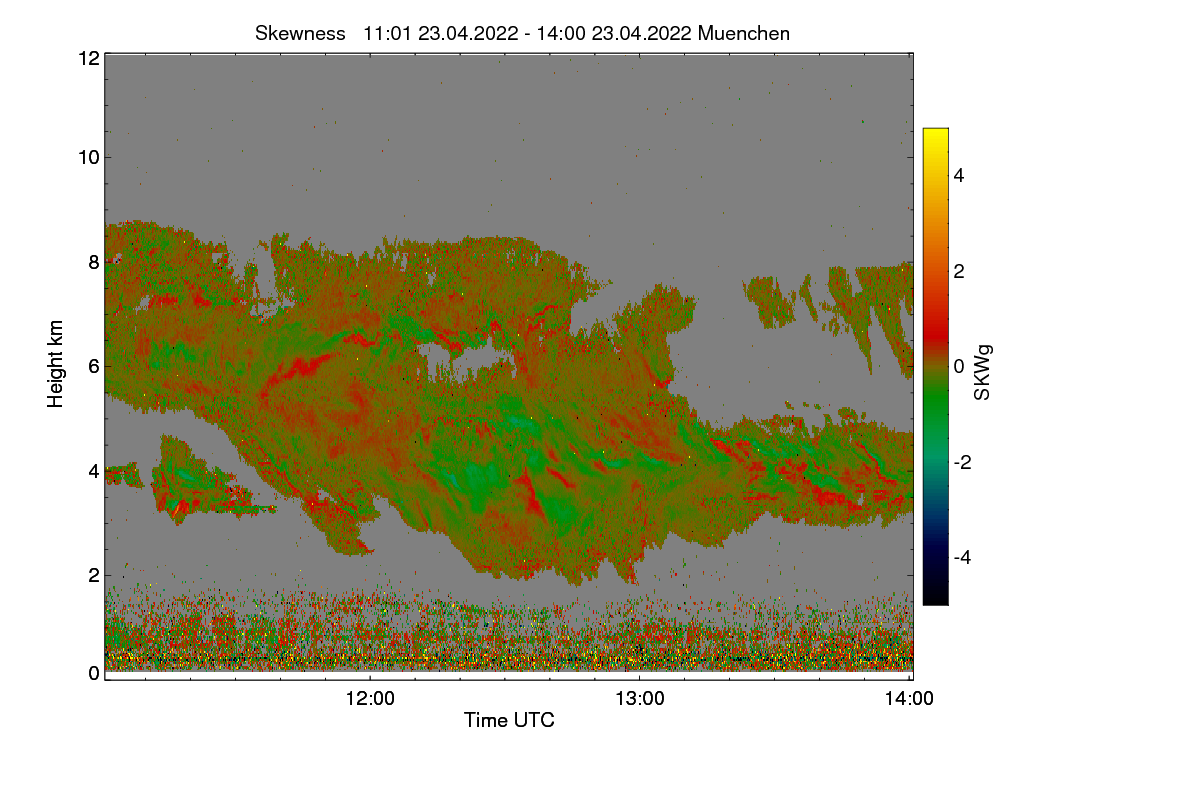Click the height tick label 8

coord(94,263)
